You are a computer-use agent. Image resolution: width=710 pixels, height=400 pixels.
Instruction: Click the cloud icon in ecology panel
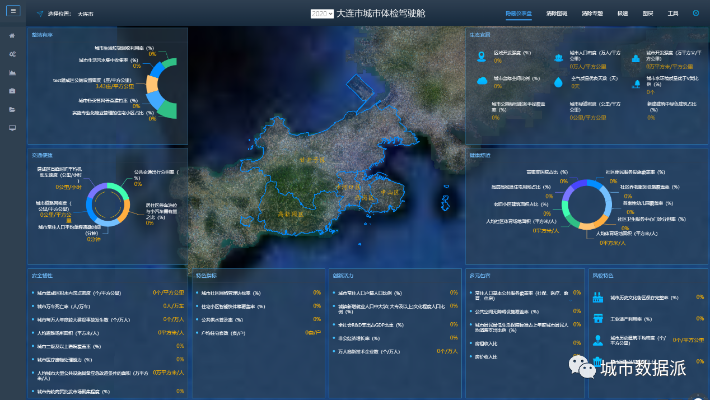482,80
